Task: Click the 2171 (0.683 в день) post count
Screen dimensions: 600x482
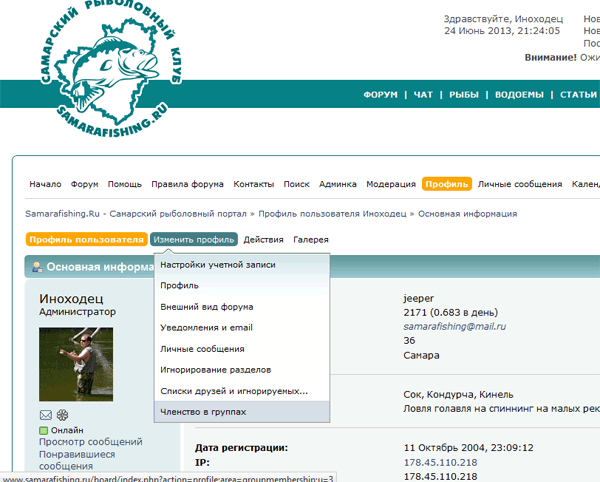Action: pyautogui.click(x=450, y=313)
